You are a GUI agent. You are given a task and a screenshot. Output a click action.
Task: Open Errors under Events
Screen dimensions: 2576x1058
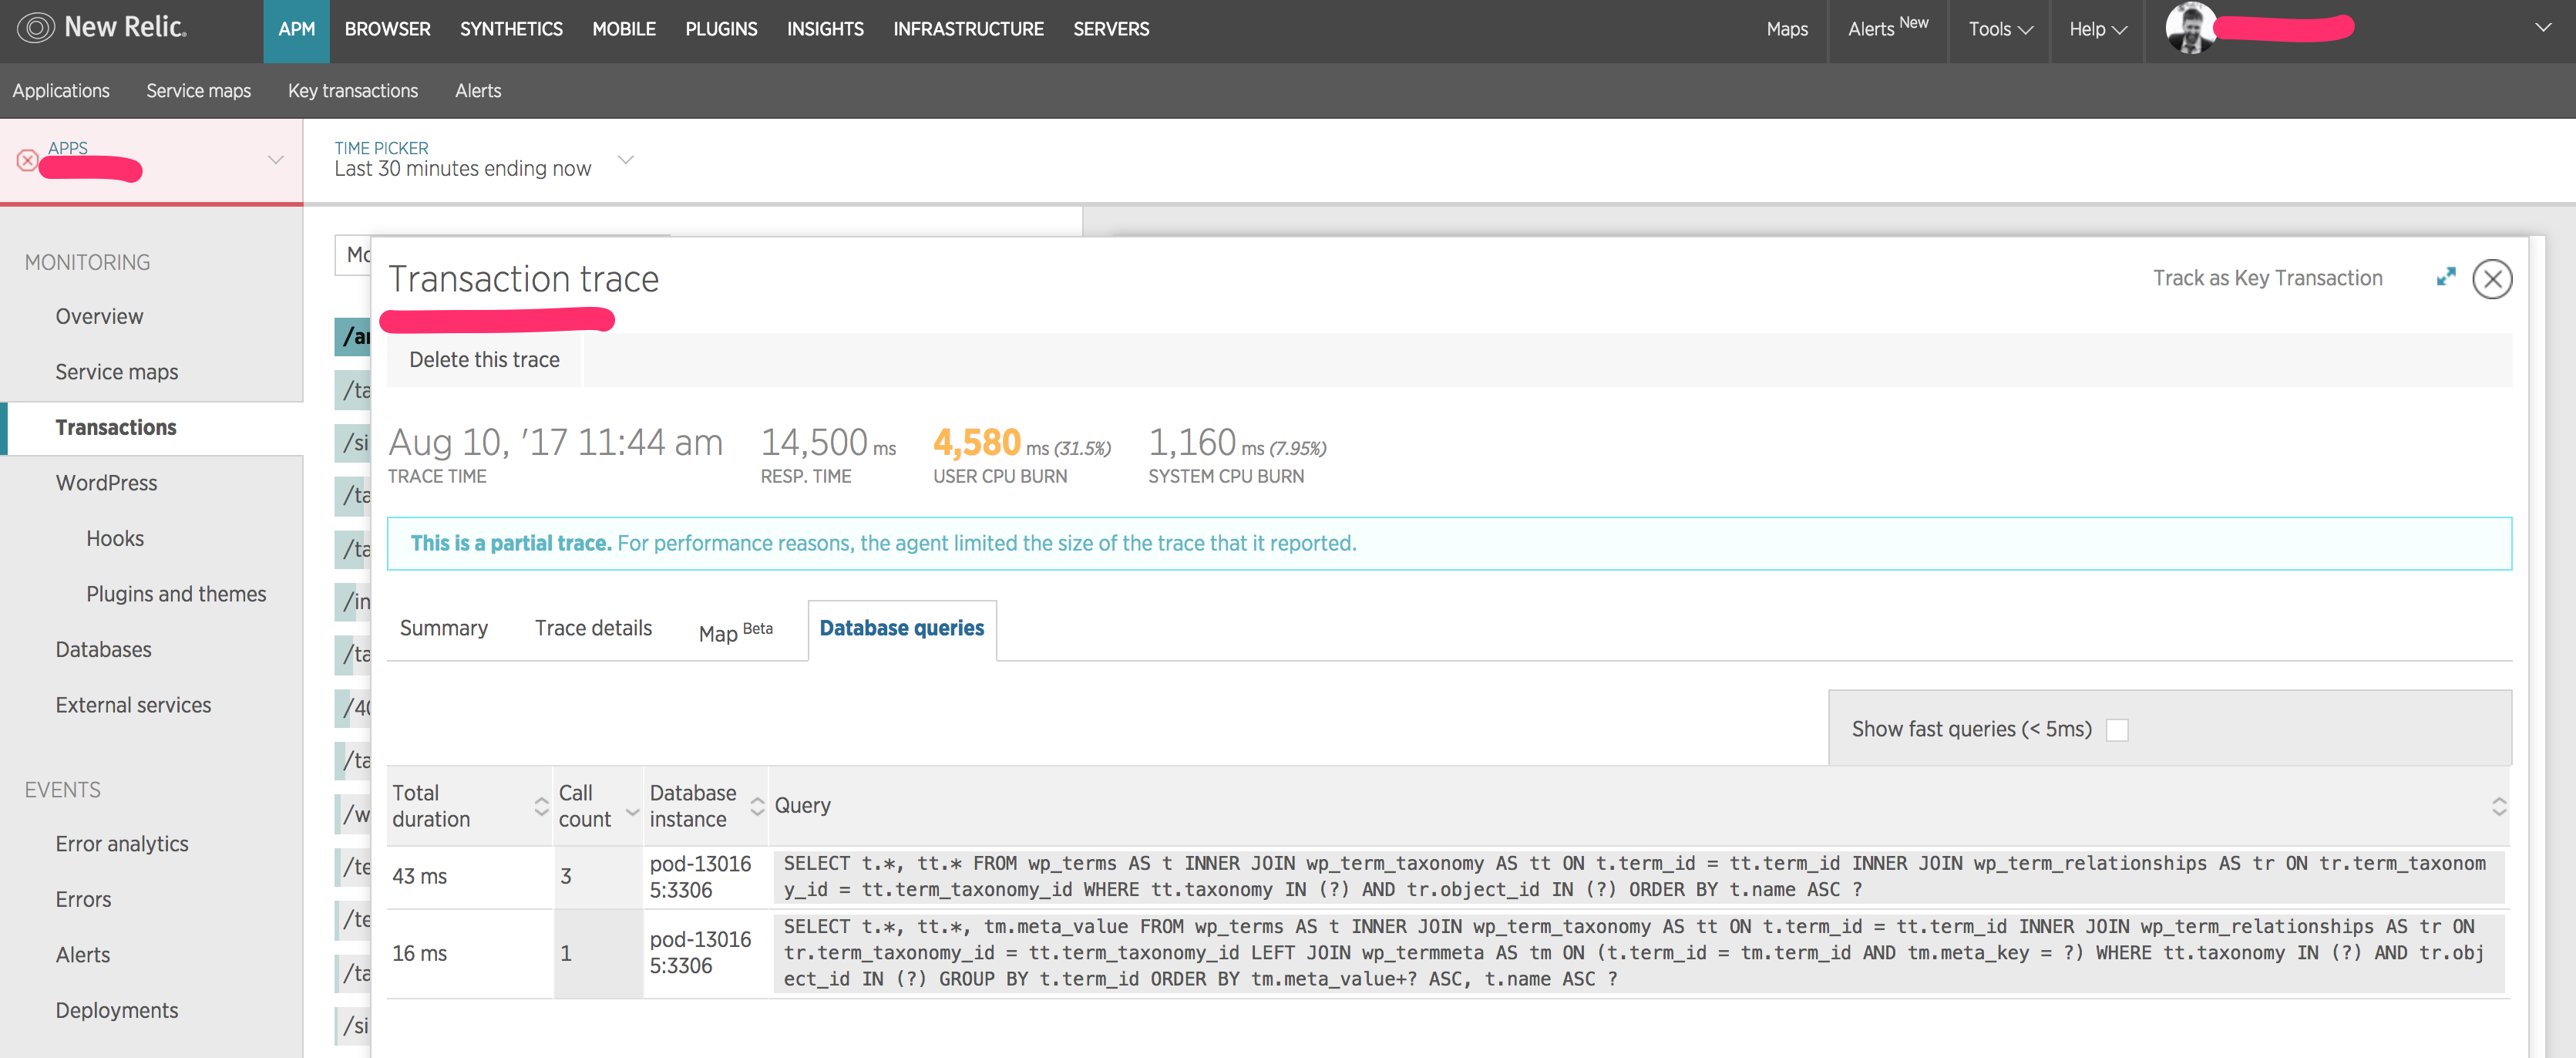pos(83,900)
